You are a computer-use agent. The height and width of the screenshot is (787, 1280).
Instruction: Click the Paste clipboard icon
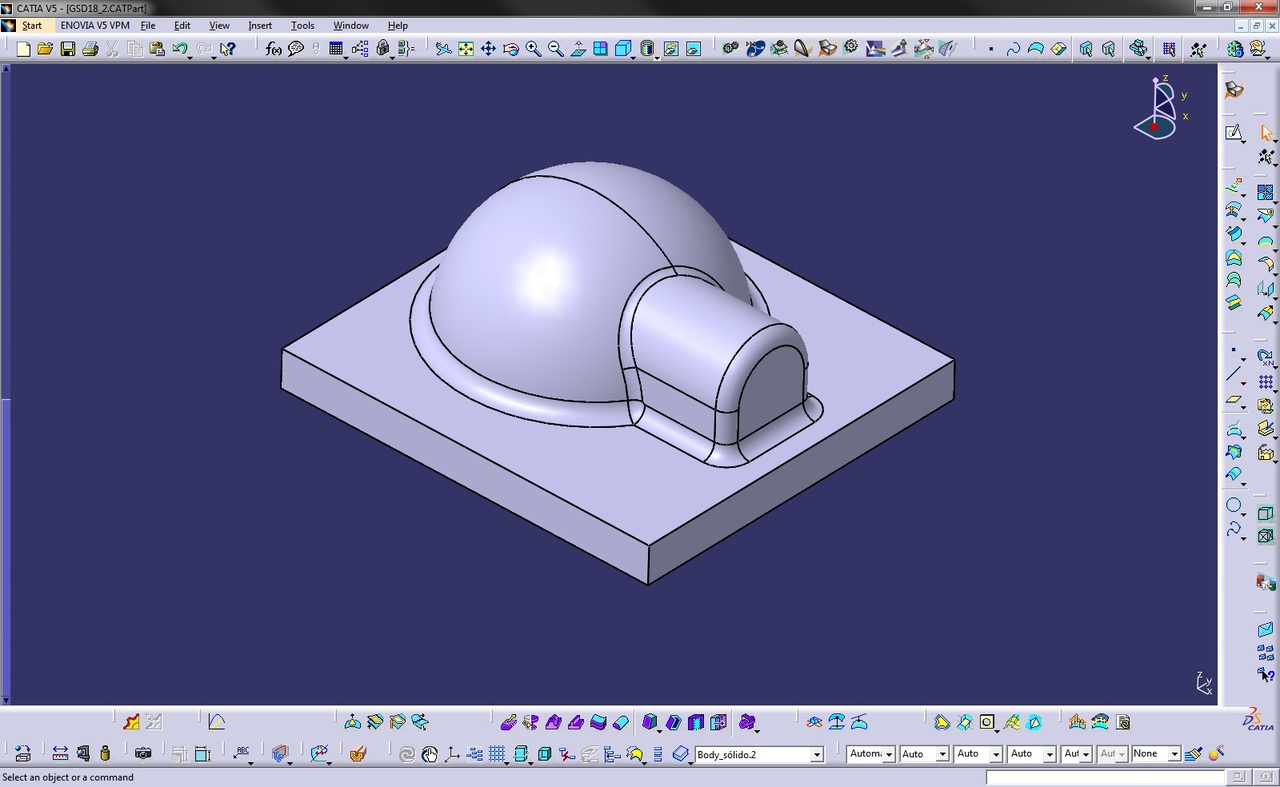coord(157,48)
